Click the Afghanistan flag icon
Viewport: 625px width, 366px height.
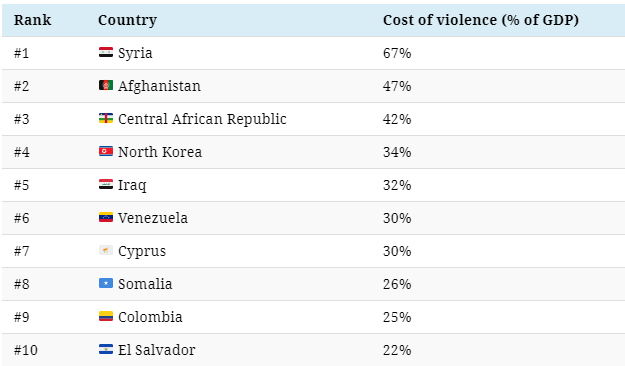106,85
